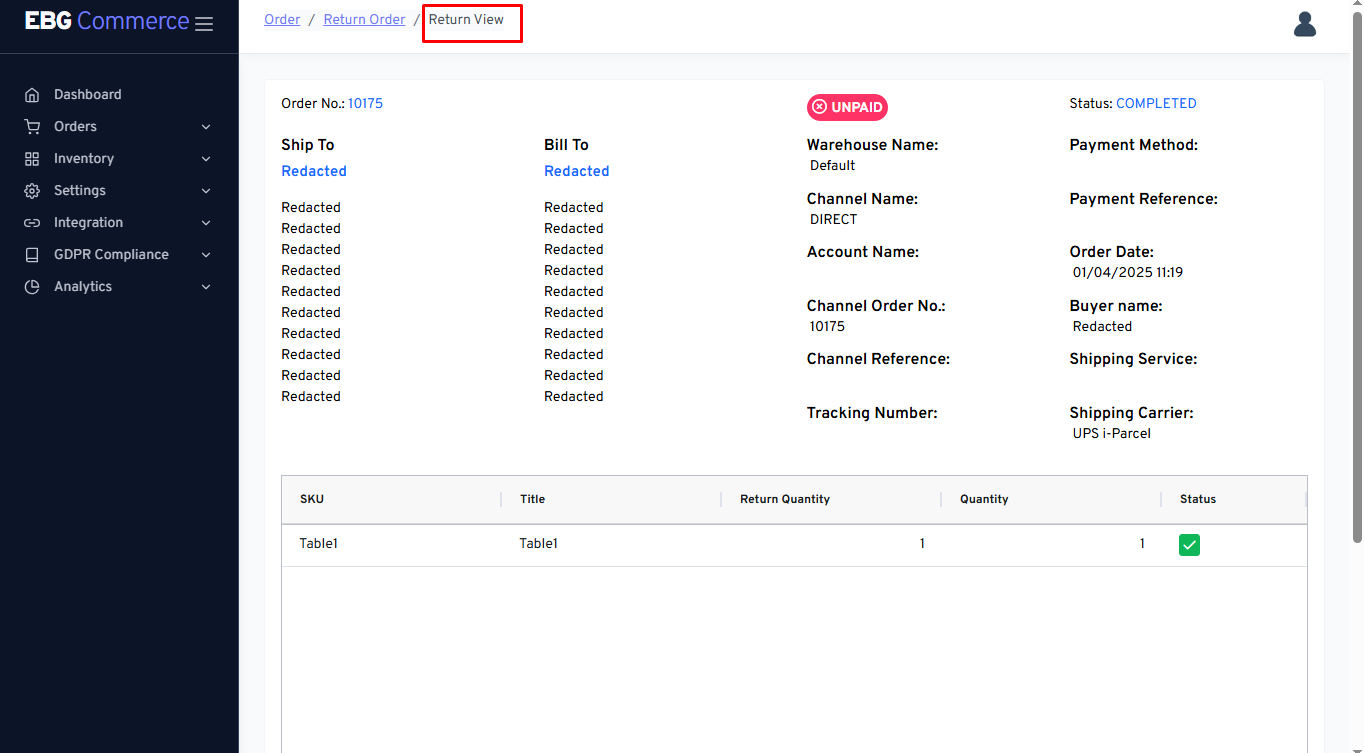This screenshot has height=753, width=1364.
Task: Click the Orders cart icon
Action: tap(32, 127)
